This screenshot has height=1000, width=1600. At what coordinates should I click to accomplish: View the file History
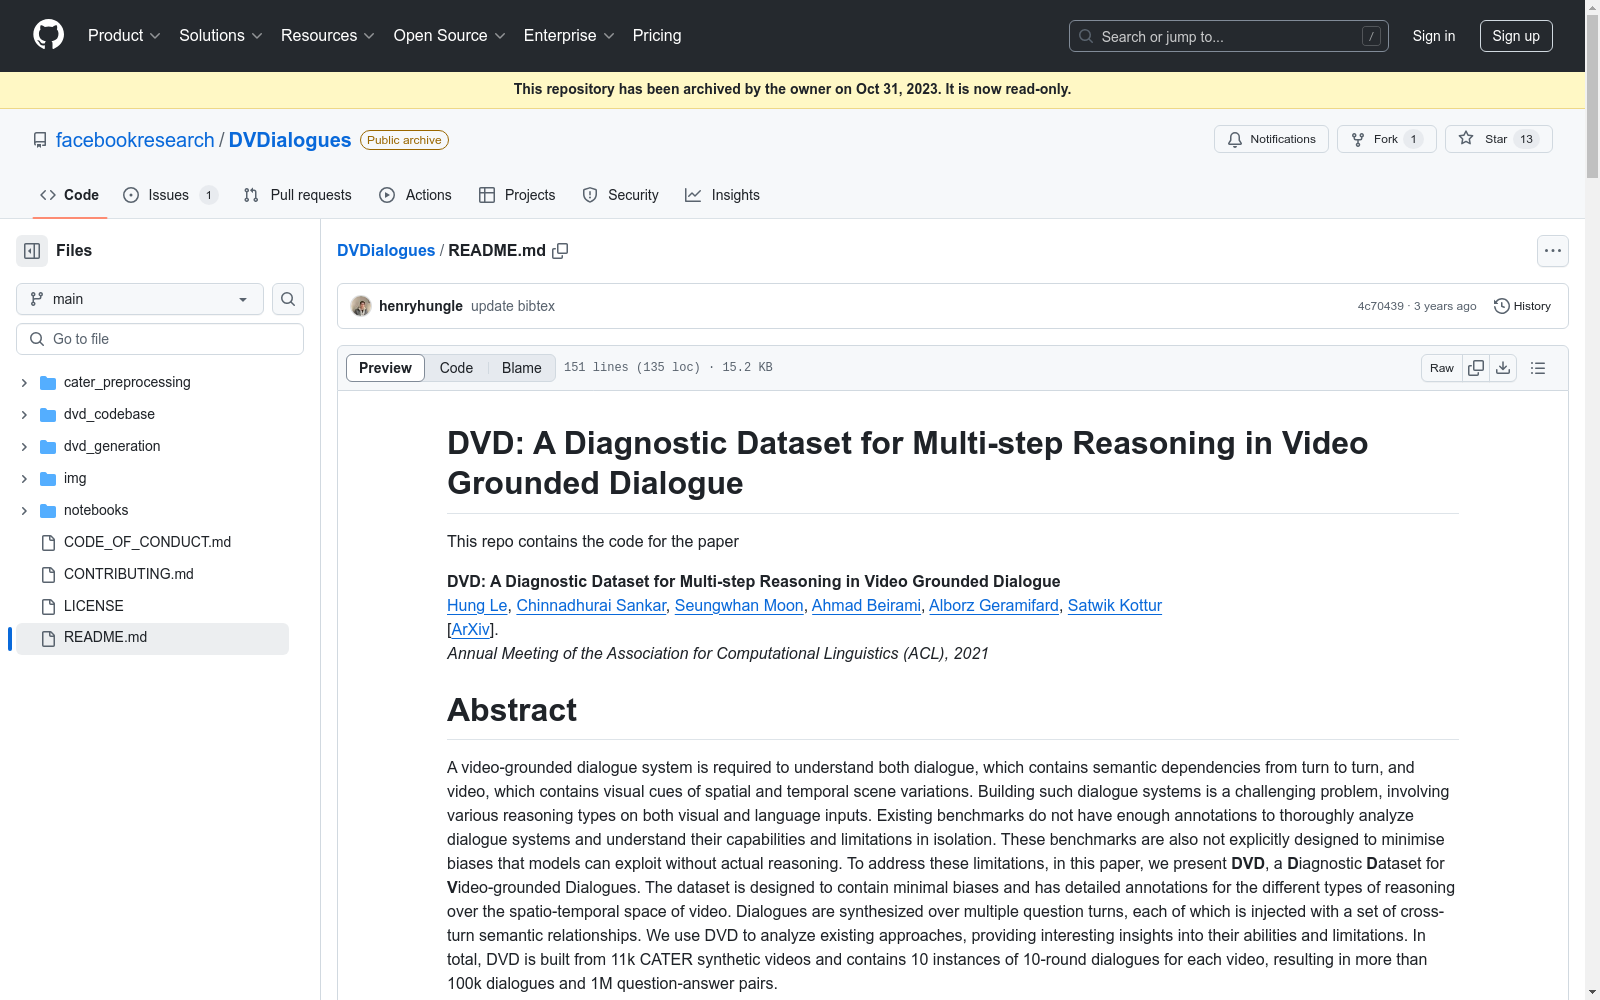(x=1522, y=306)
